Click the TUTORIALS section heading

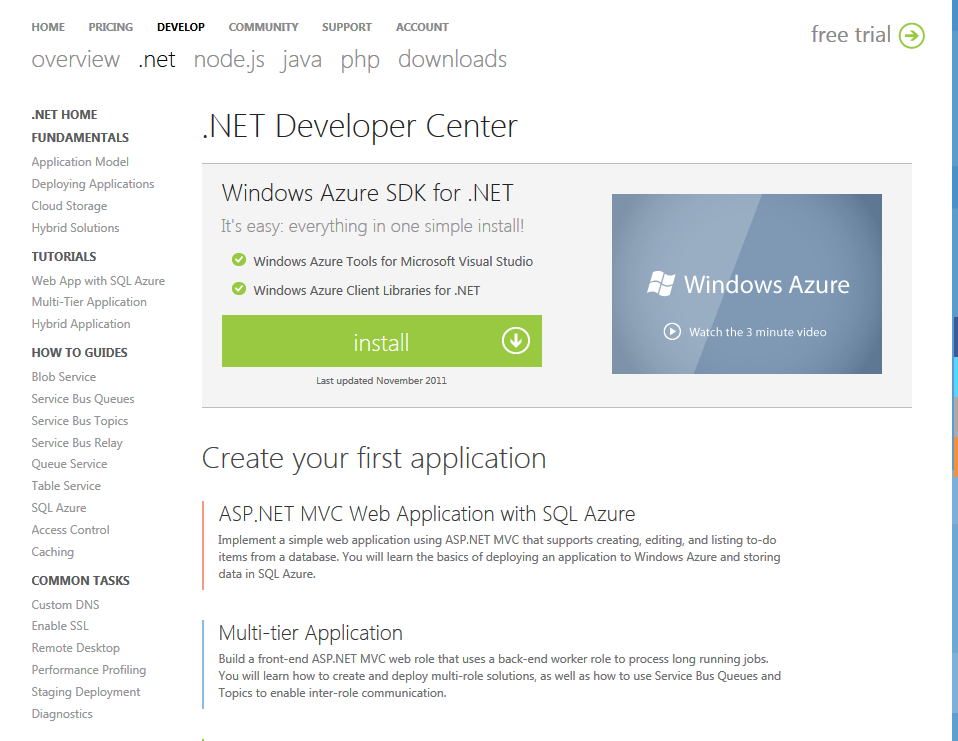pos(64,257)
